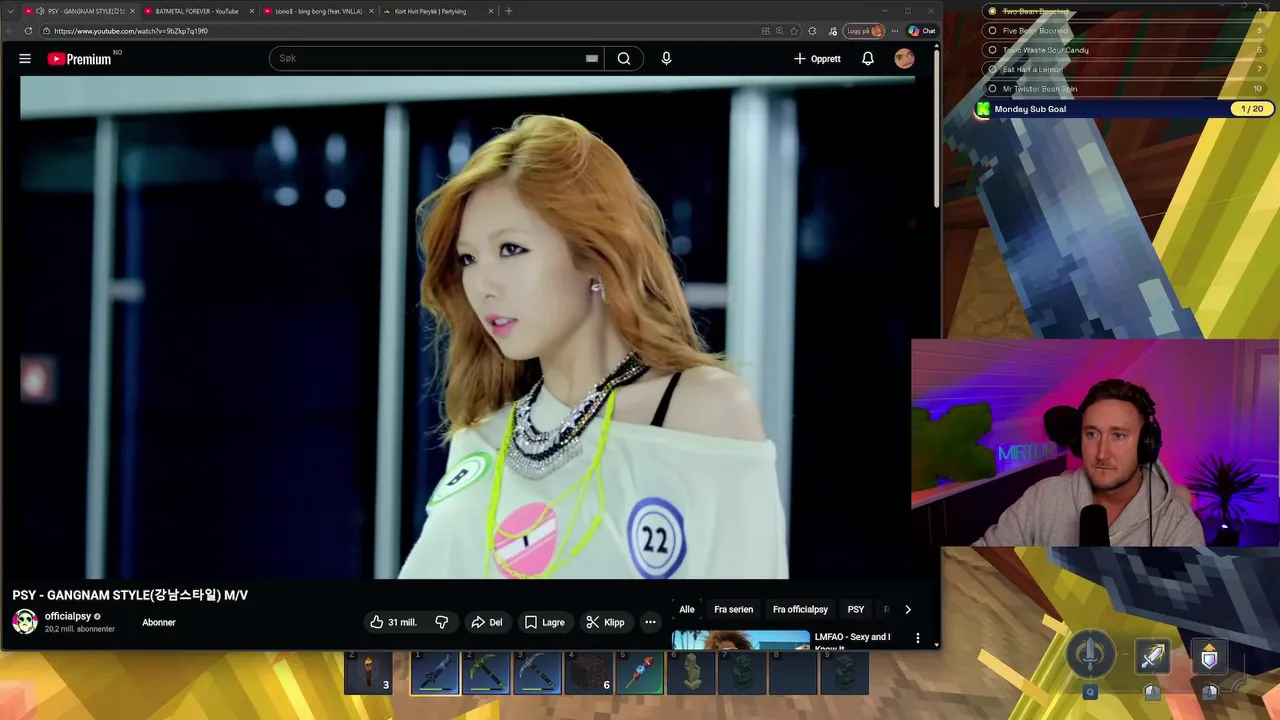
Task: Select the Alle filter chip
Action: click(687, 609)
